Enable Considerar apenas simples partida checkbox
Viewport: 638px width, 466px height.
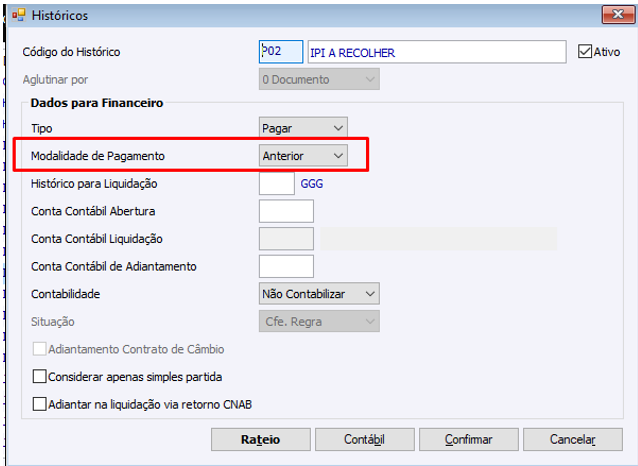point(39,376)
